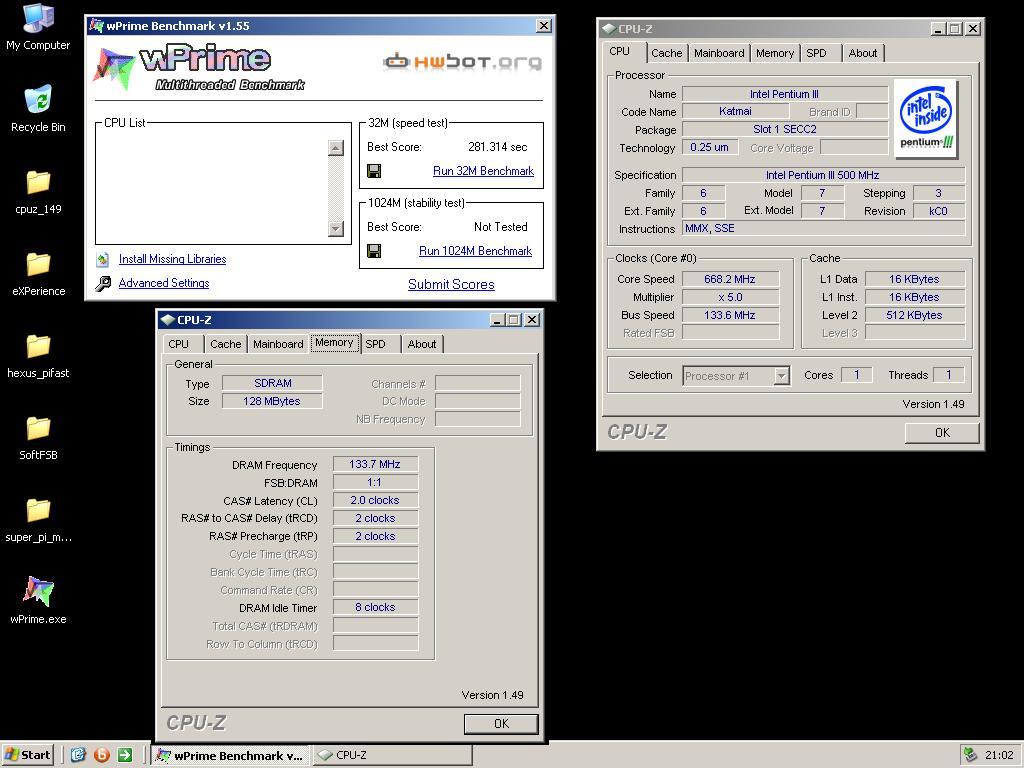The image size is (1024, 768).
Task: Click the Advanced Settings wrench icon
Action: click(103, 283)
